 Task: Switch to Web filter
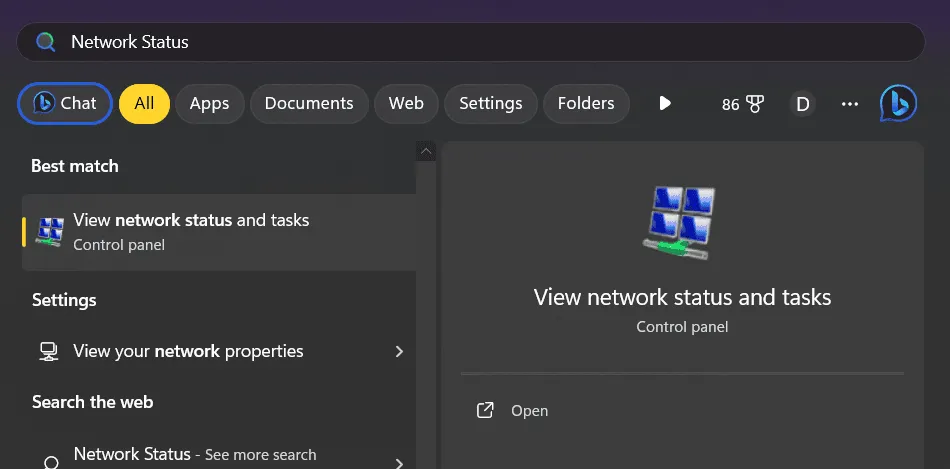406,104
